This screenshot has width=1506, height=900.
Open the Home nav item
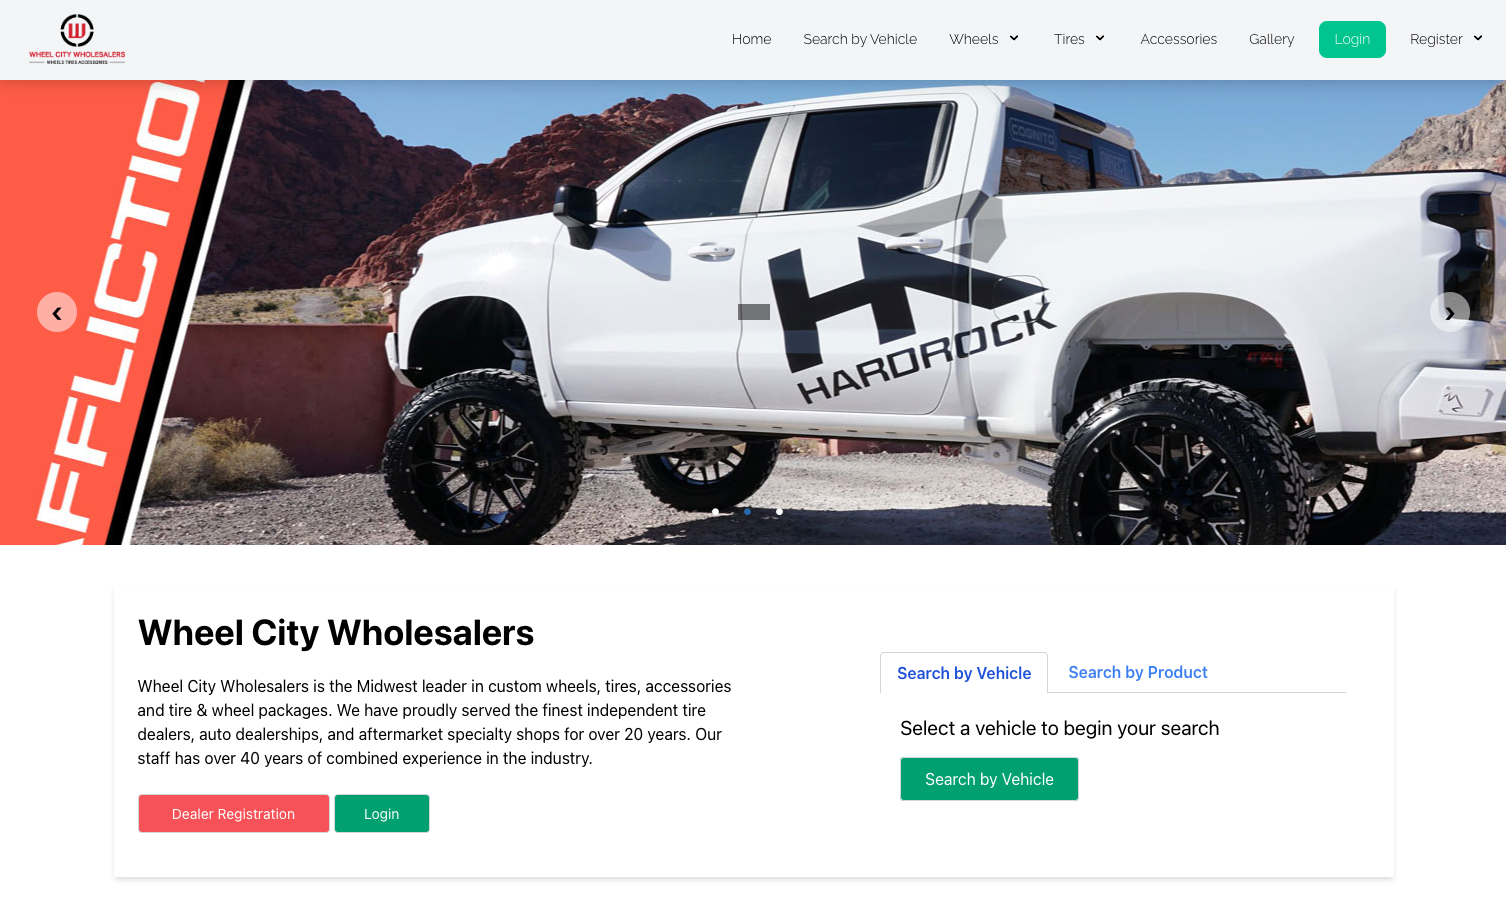751,39
